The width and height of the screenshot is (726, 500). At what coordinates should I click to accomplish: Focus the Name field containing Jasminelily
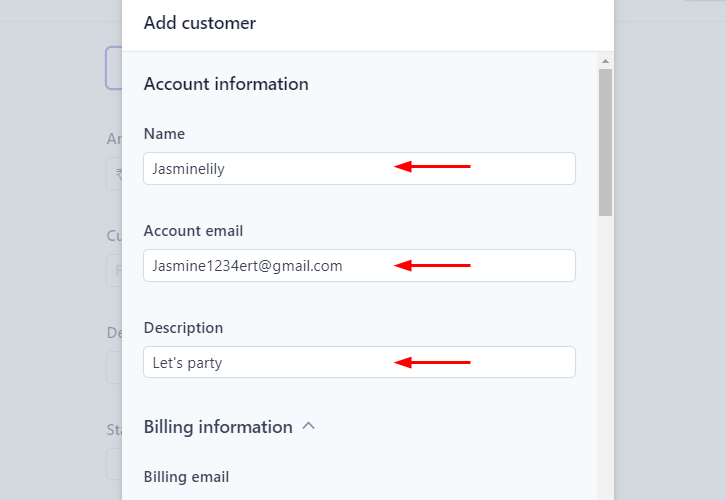point(270,169)
